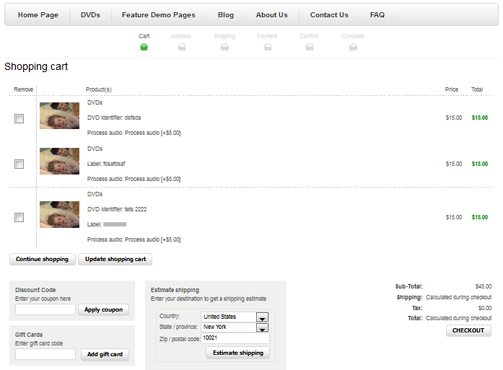
Task: Visit the Blog menu item
Action: point(226,15)
